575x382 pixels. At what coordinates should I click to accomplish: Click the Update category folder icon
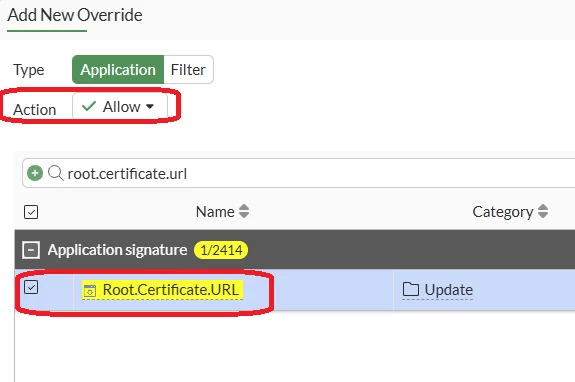411,289
